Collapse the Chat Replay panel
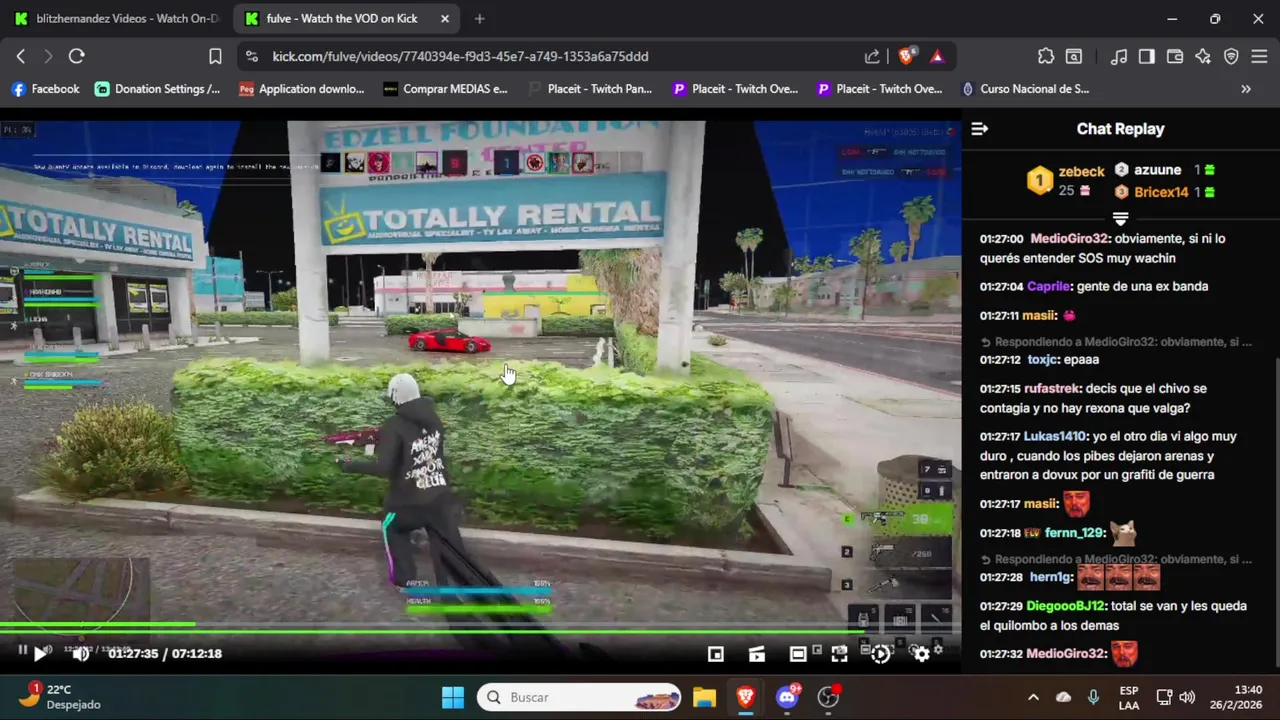The height and width of the screenshot is (720, 1280). [980, 129]
